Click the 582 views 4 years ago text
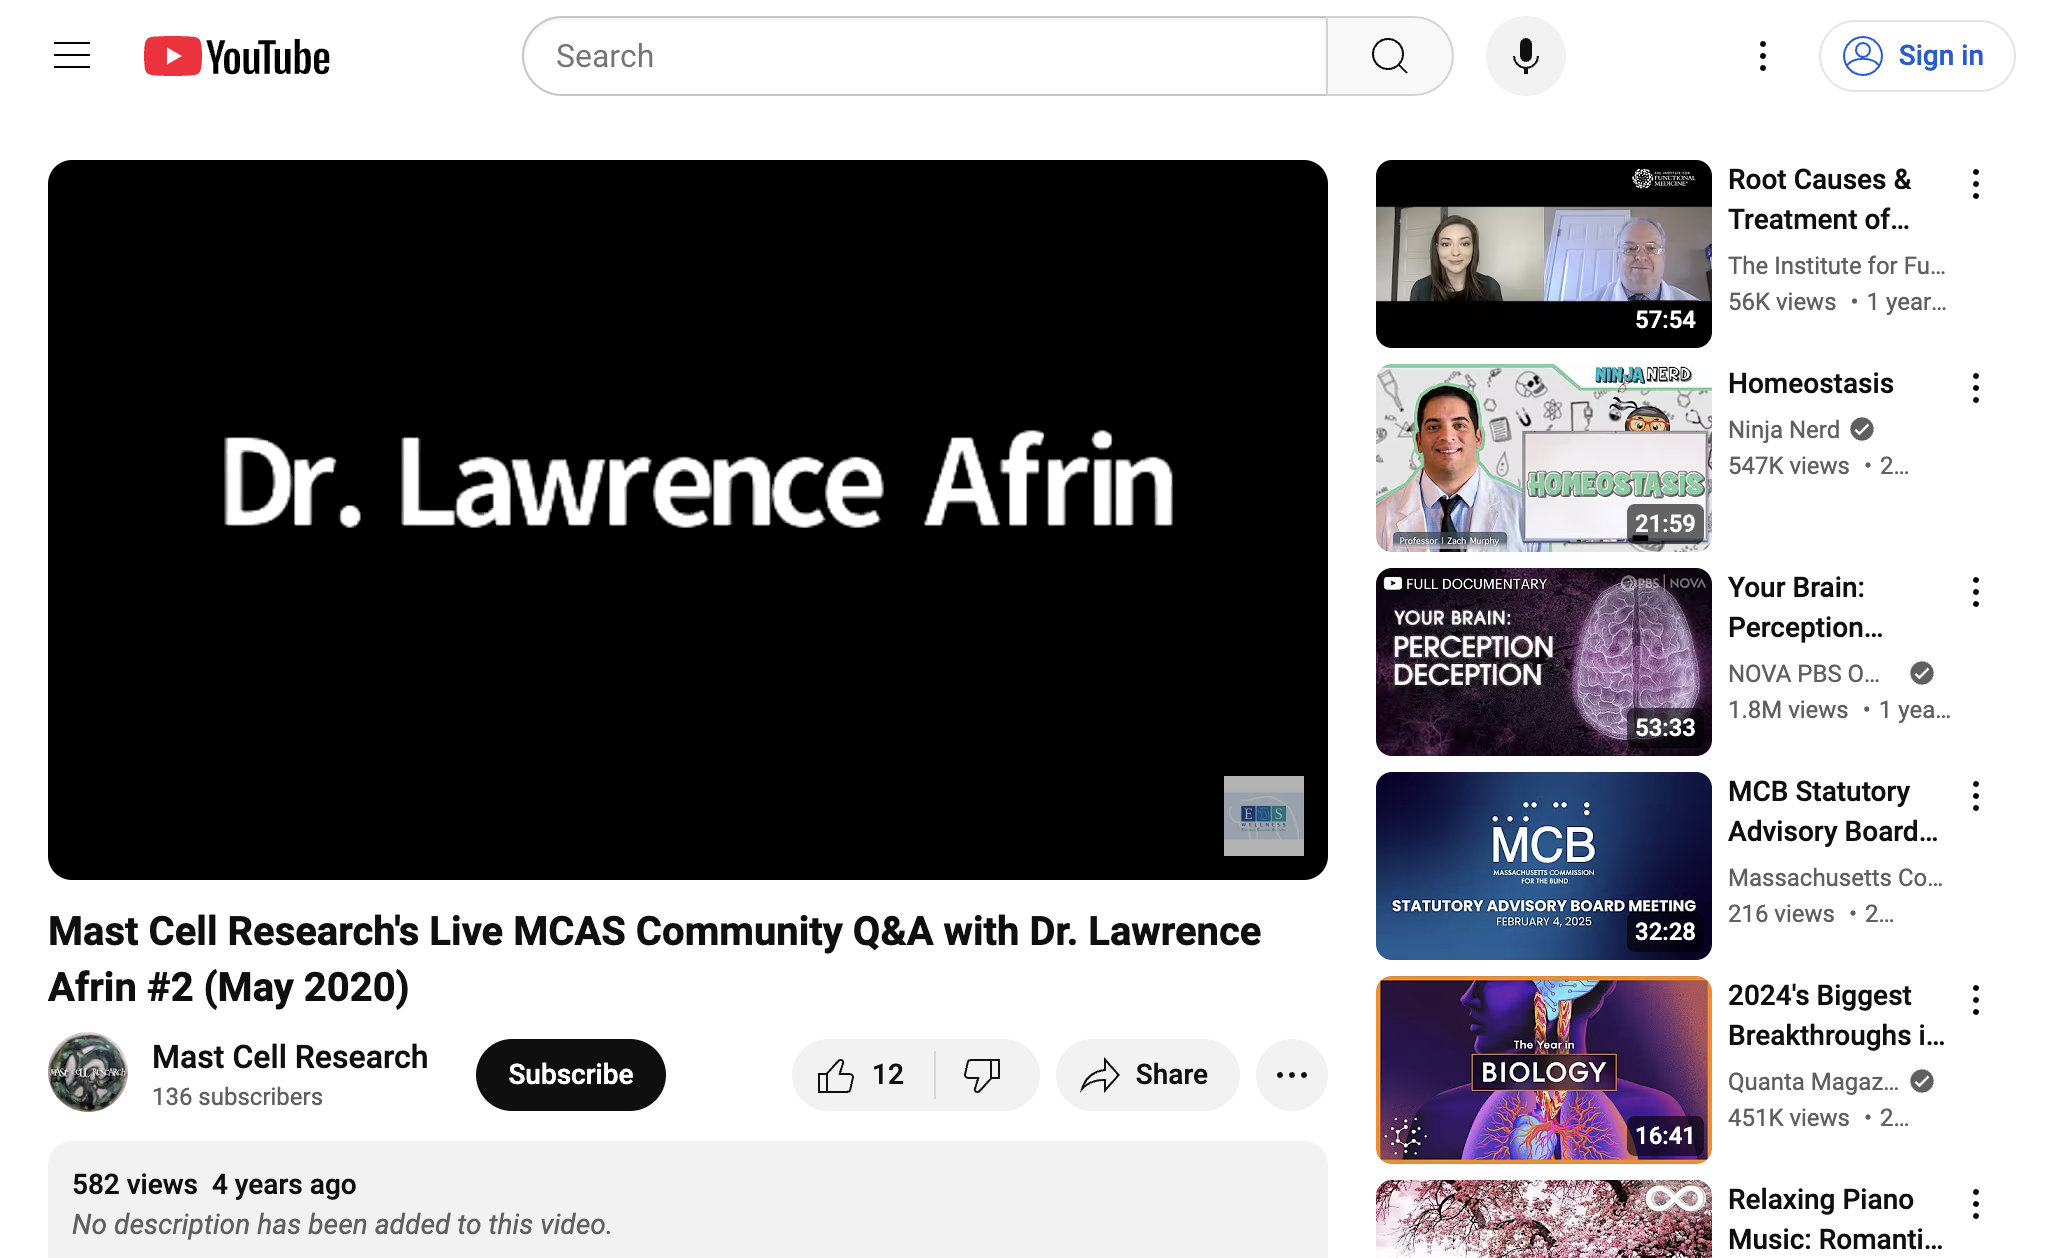 pyautogui.click(x=214, y=1184)
